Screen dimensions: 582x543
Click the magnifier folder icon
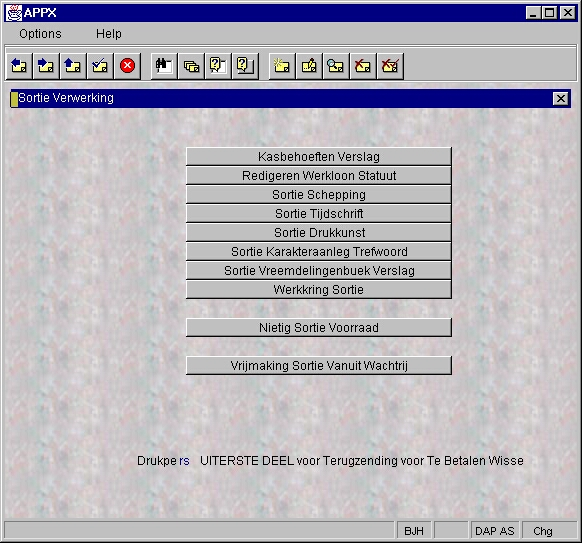(x=336, y=66)
